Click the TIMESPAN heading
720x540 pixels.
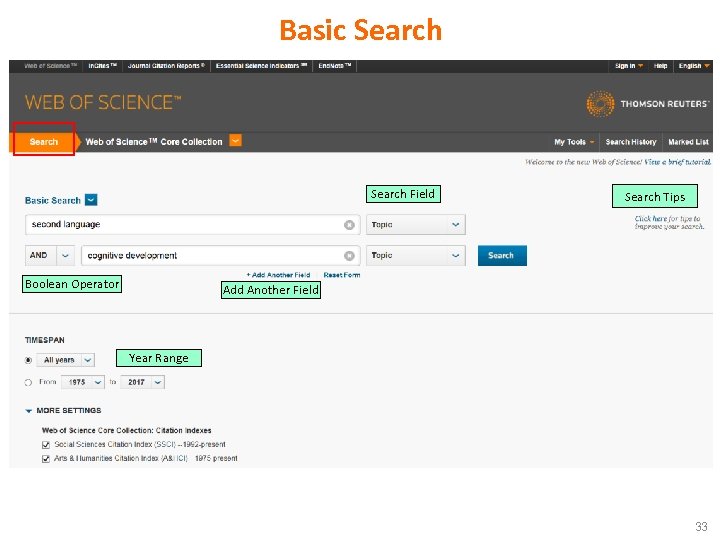pos(45,340)
